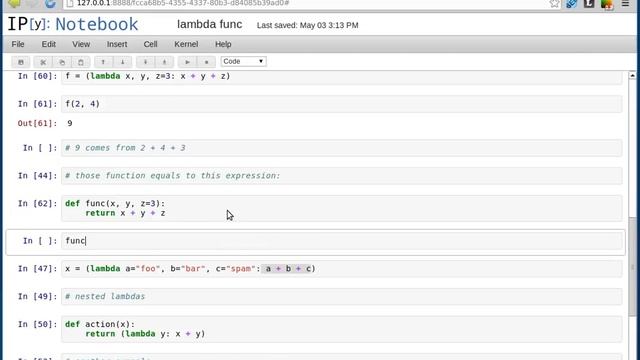The height and width of the screenshot is (360, 640).
Task: Click the output value 9
Action: [x=70, y=123]
